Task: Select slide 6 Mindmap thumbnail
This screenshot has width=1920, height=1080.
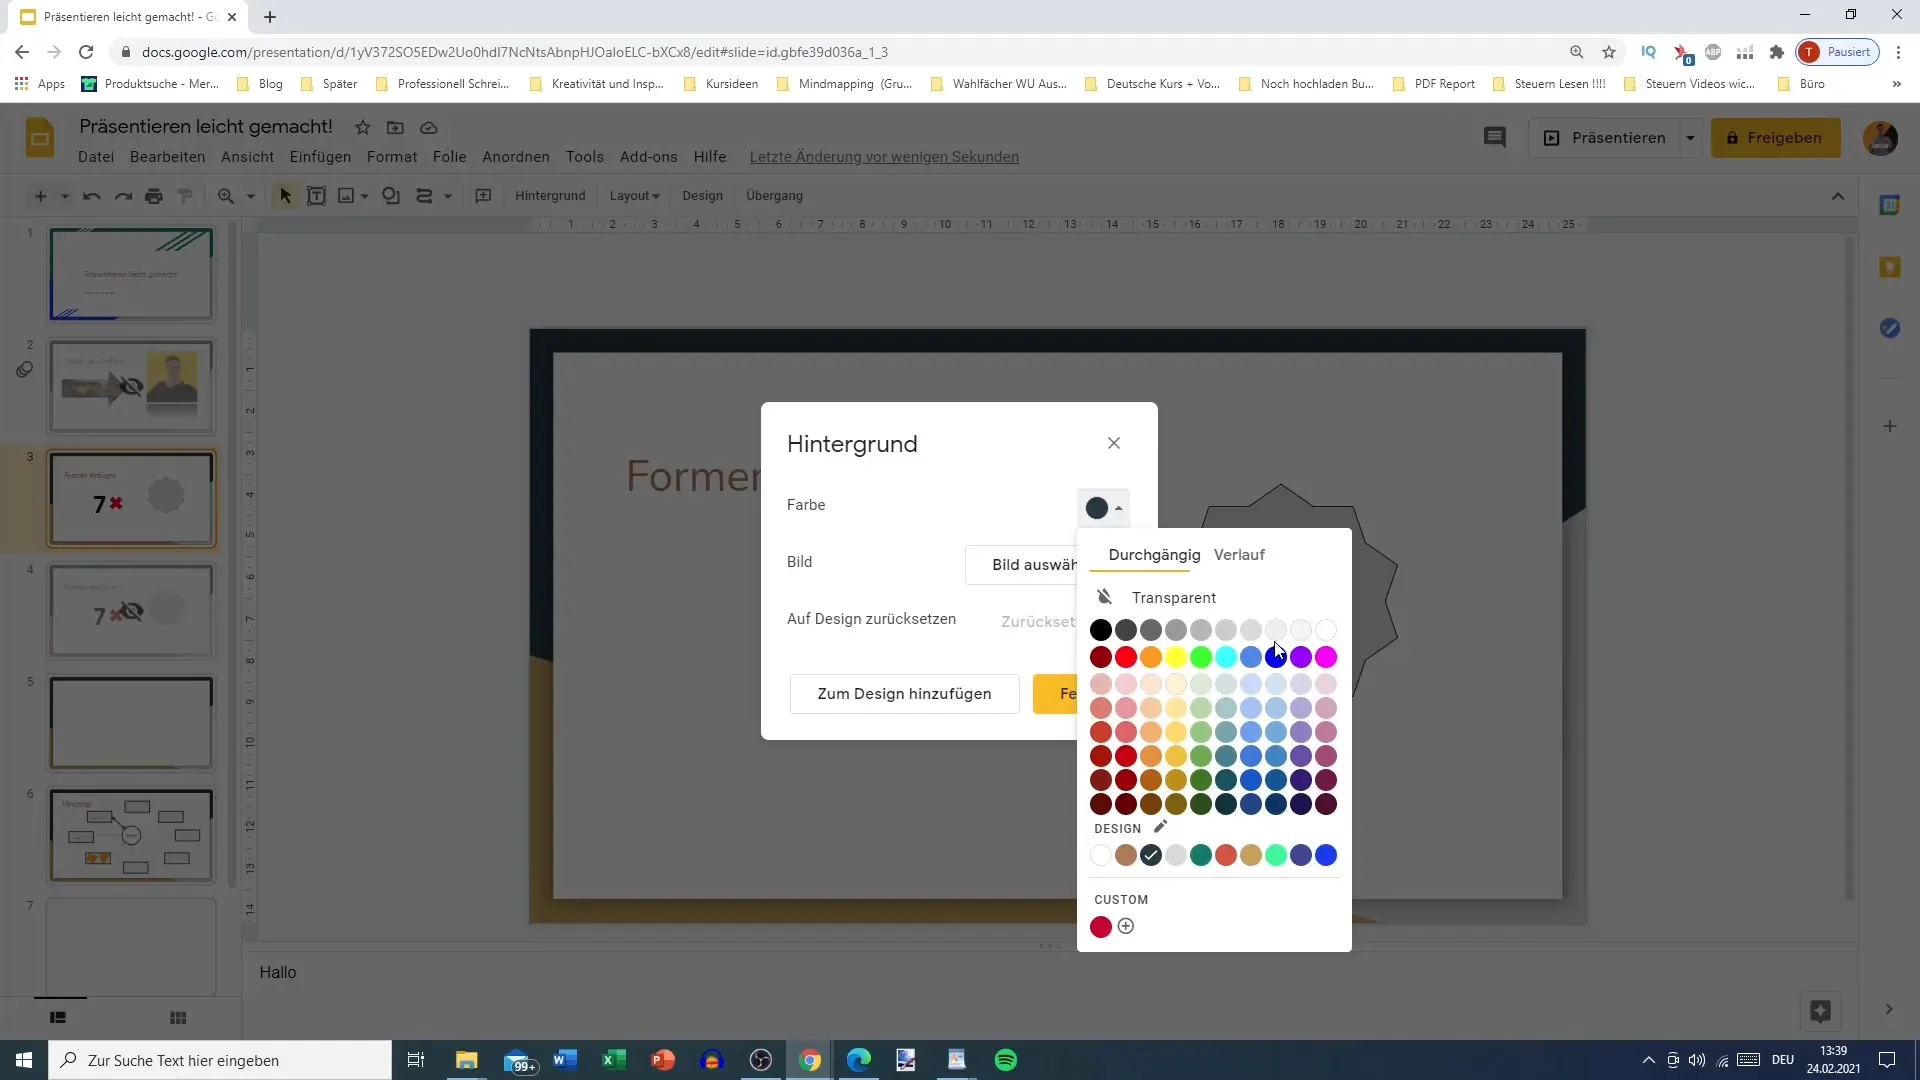Action: coord(131,836)
